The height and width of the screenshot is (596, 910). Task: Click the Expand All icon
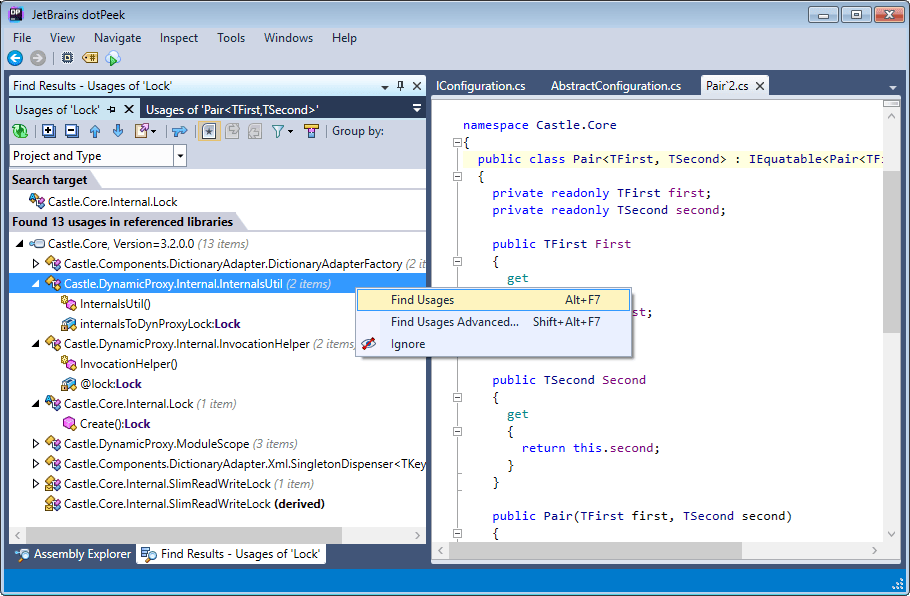pos(48,131)
